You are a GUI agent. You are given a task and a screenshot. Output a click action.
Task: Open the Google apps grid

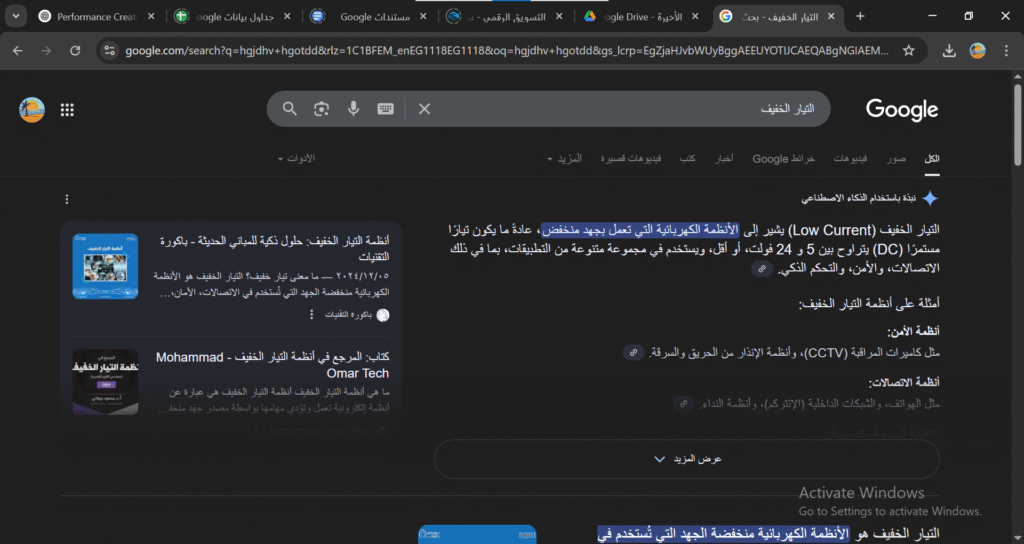[x=67, y=110]
